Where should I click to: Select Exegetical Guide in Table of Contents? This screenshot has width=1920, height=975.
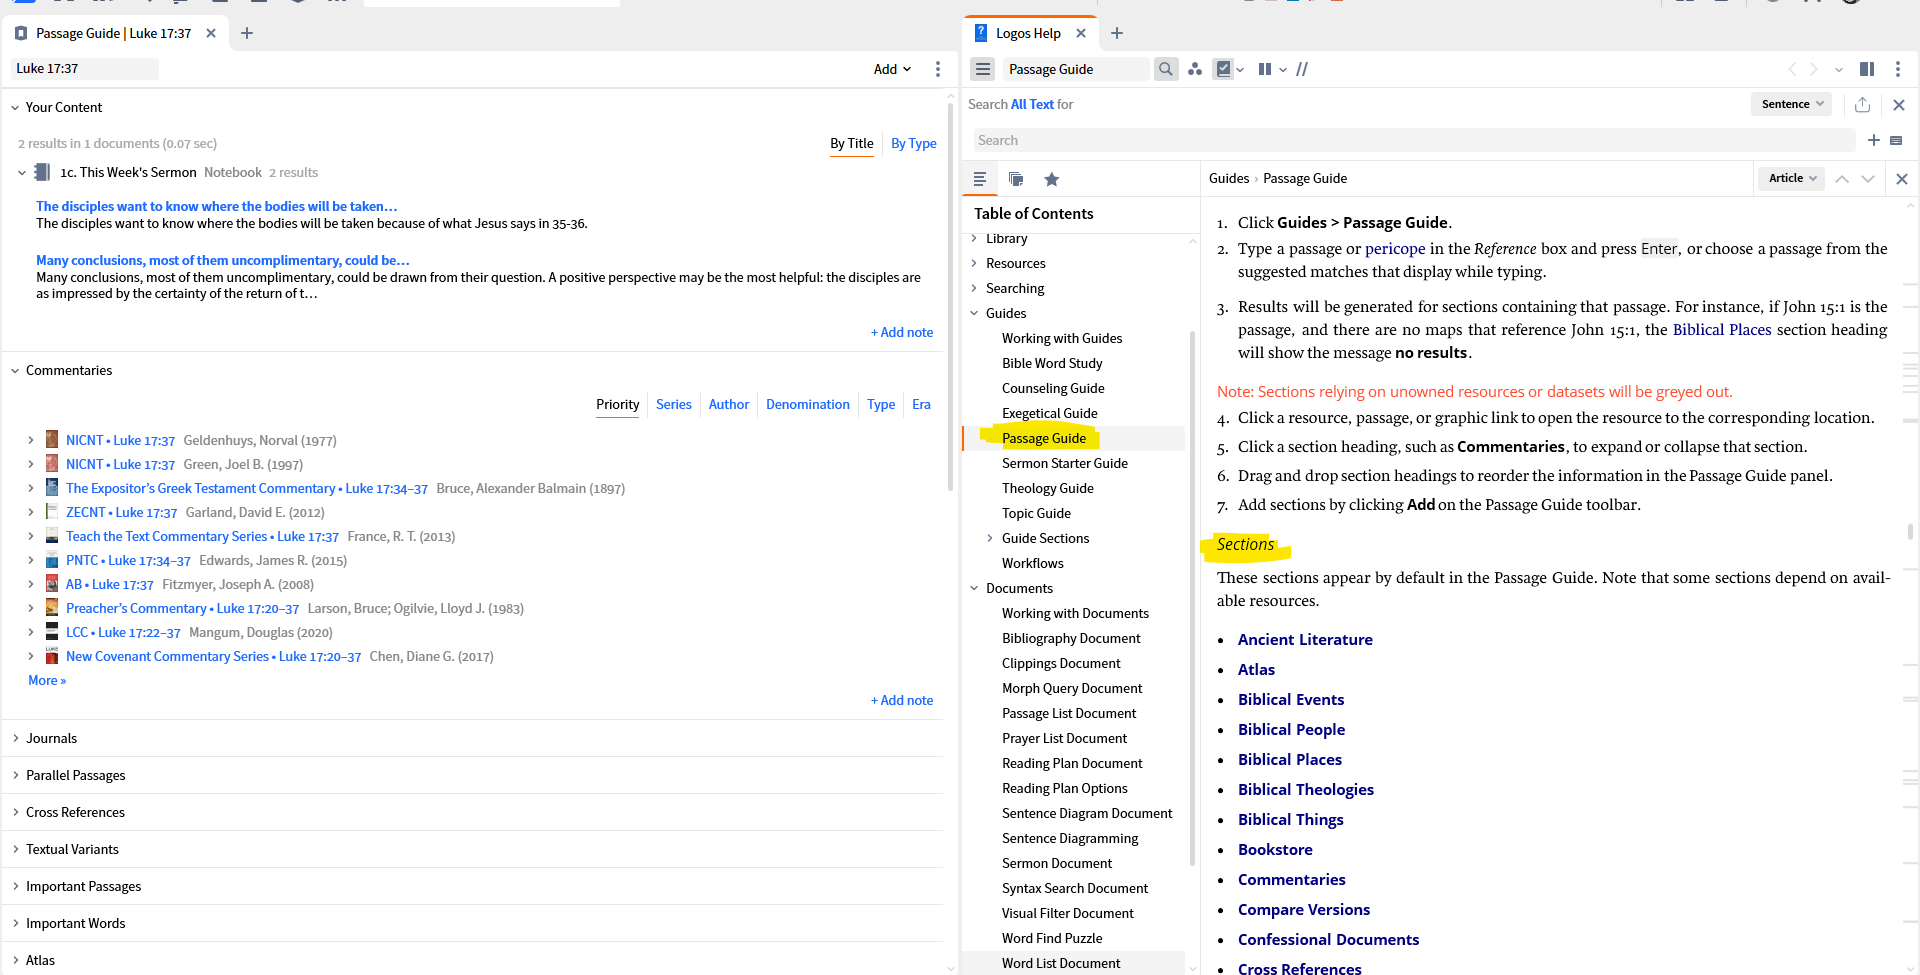pos(1049,413)
